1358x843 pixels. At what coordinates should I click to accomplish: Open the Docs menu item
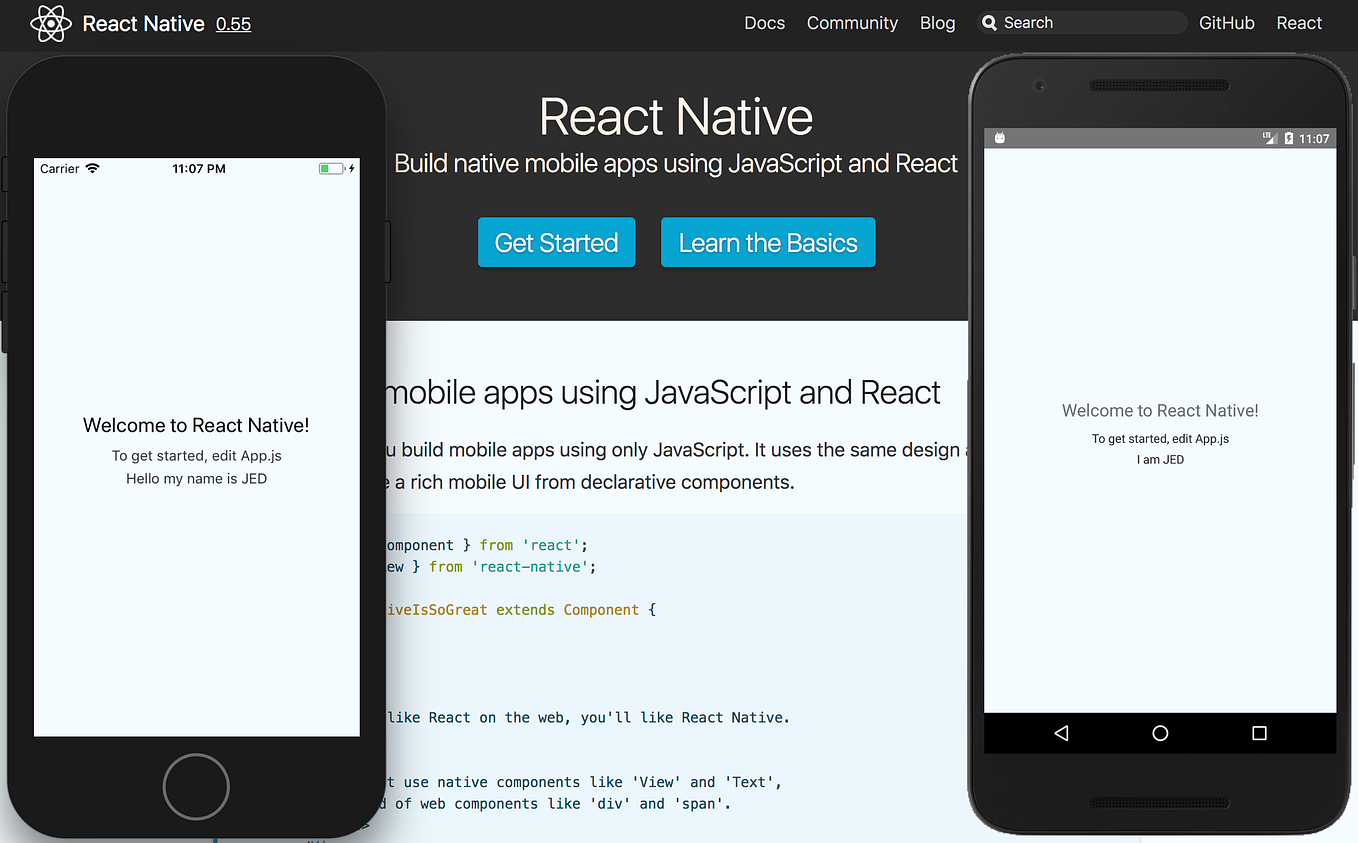[764, 23]
